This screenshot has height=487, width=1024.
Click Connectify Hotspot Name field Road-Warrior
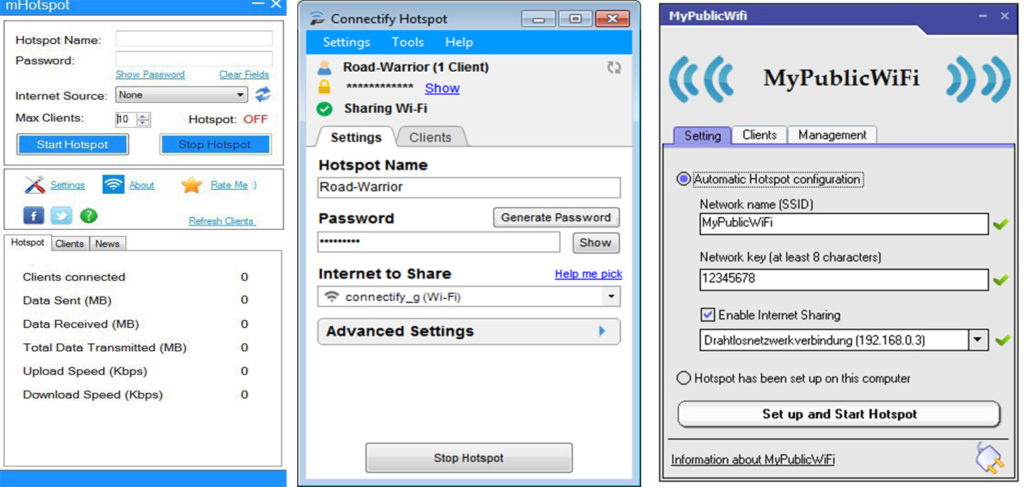tap(469, 187)
